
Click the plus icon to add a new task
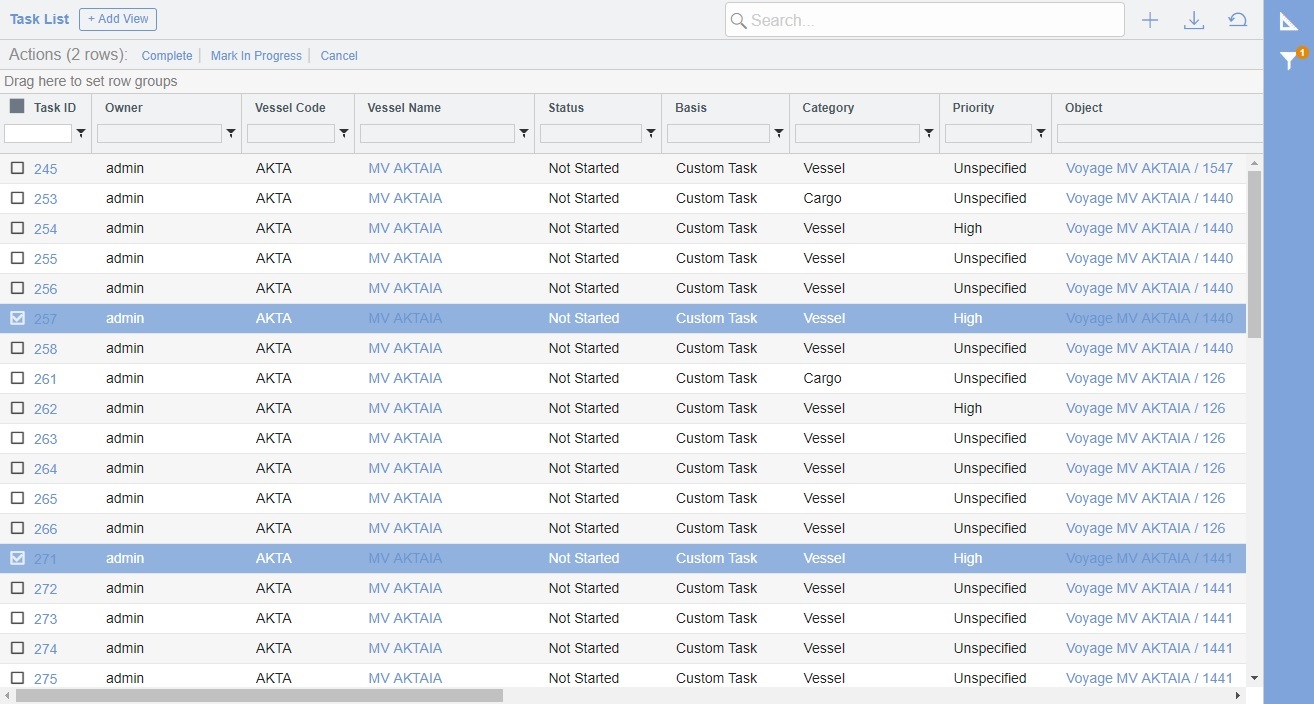pos(1150,19)
